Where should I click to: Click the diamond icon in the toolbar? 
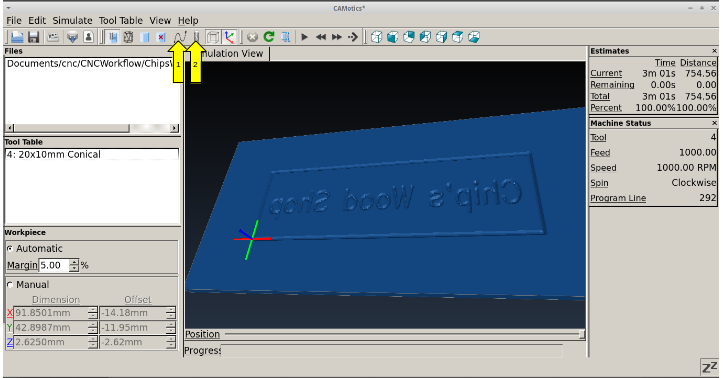point(72,37)
